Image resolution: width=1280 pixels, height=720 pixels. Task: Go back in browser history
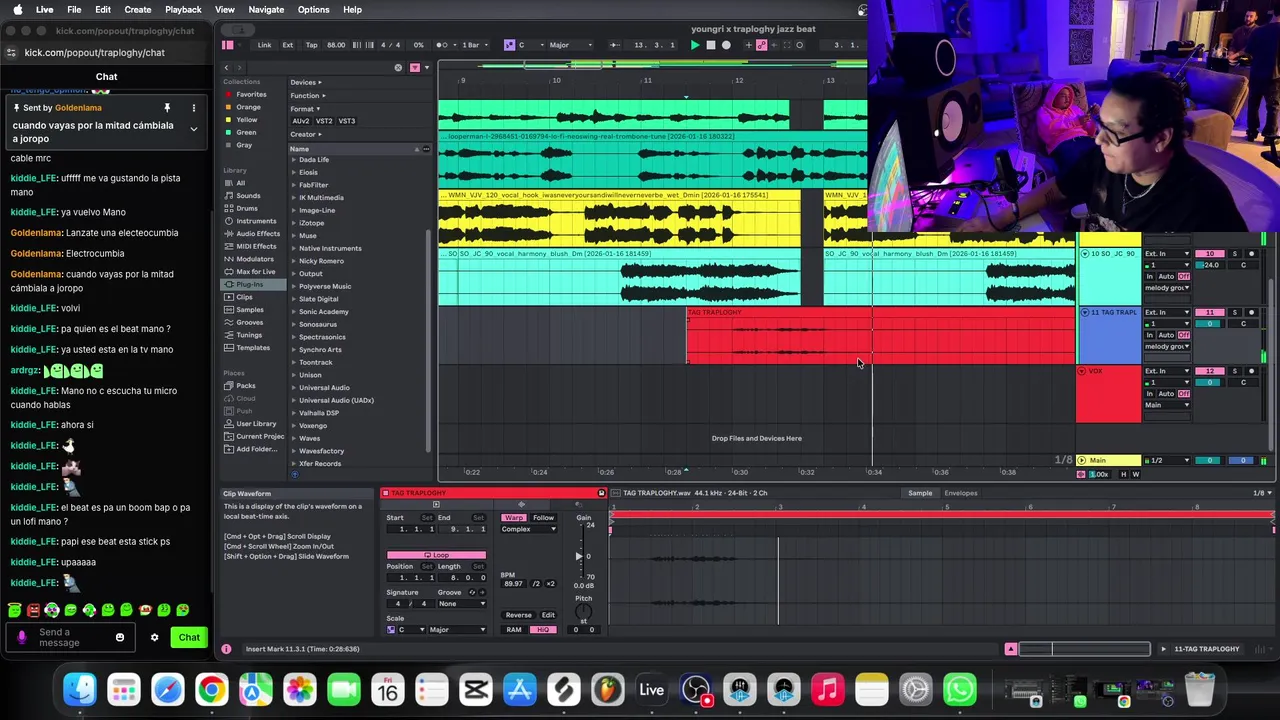[x=227, y=68]
